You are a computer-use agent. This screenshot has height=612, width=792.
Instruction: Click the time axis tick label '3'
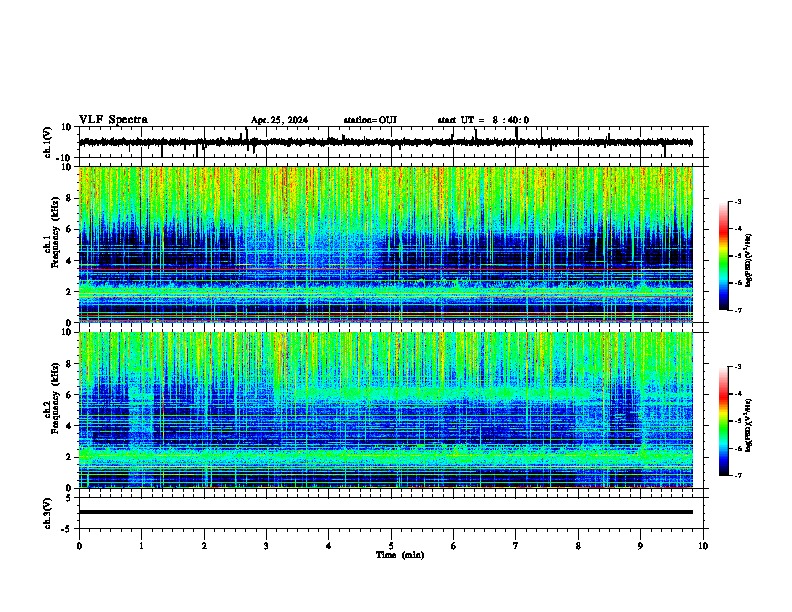(266, 546)
